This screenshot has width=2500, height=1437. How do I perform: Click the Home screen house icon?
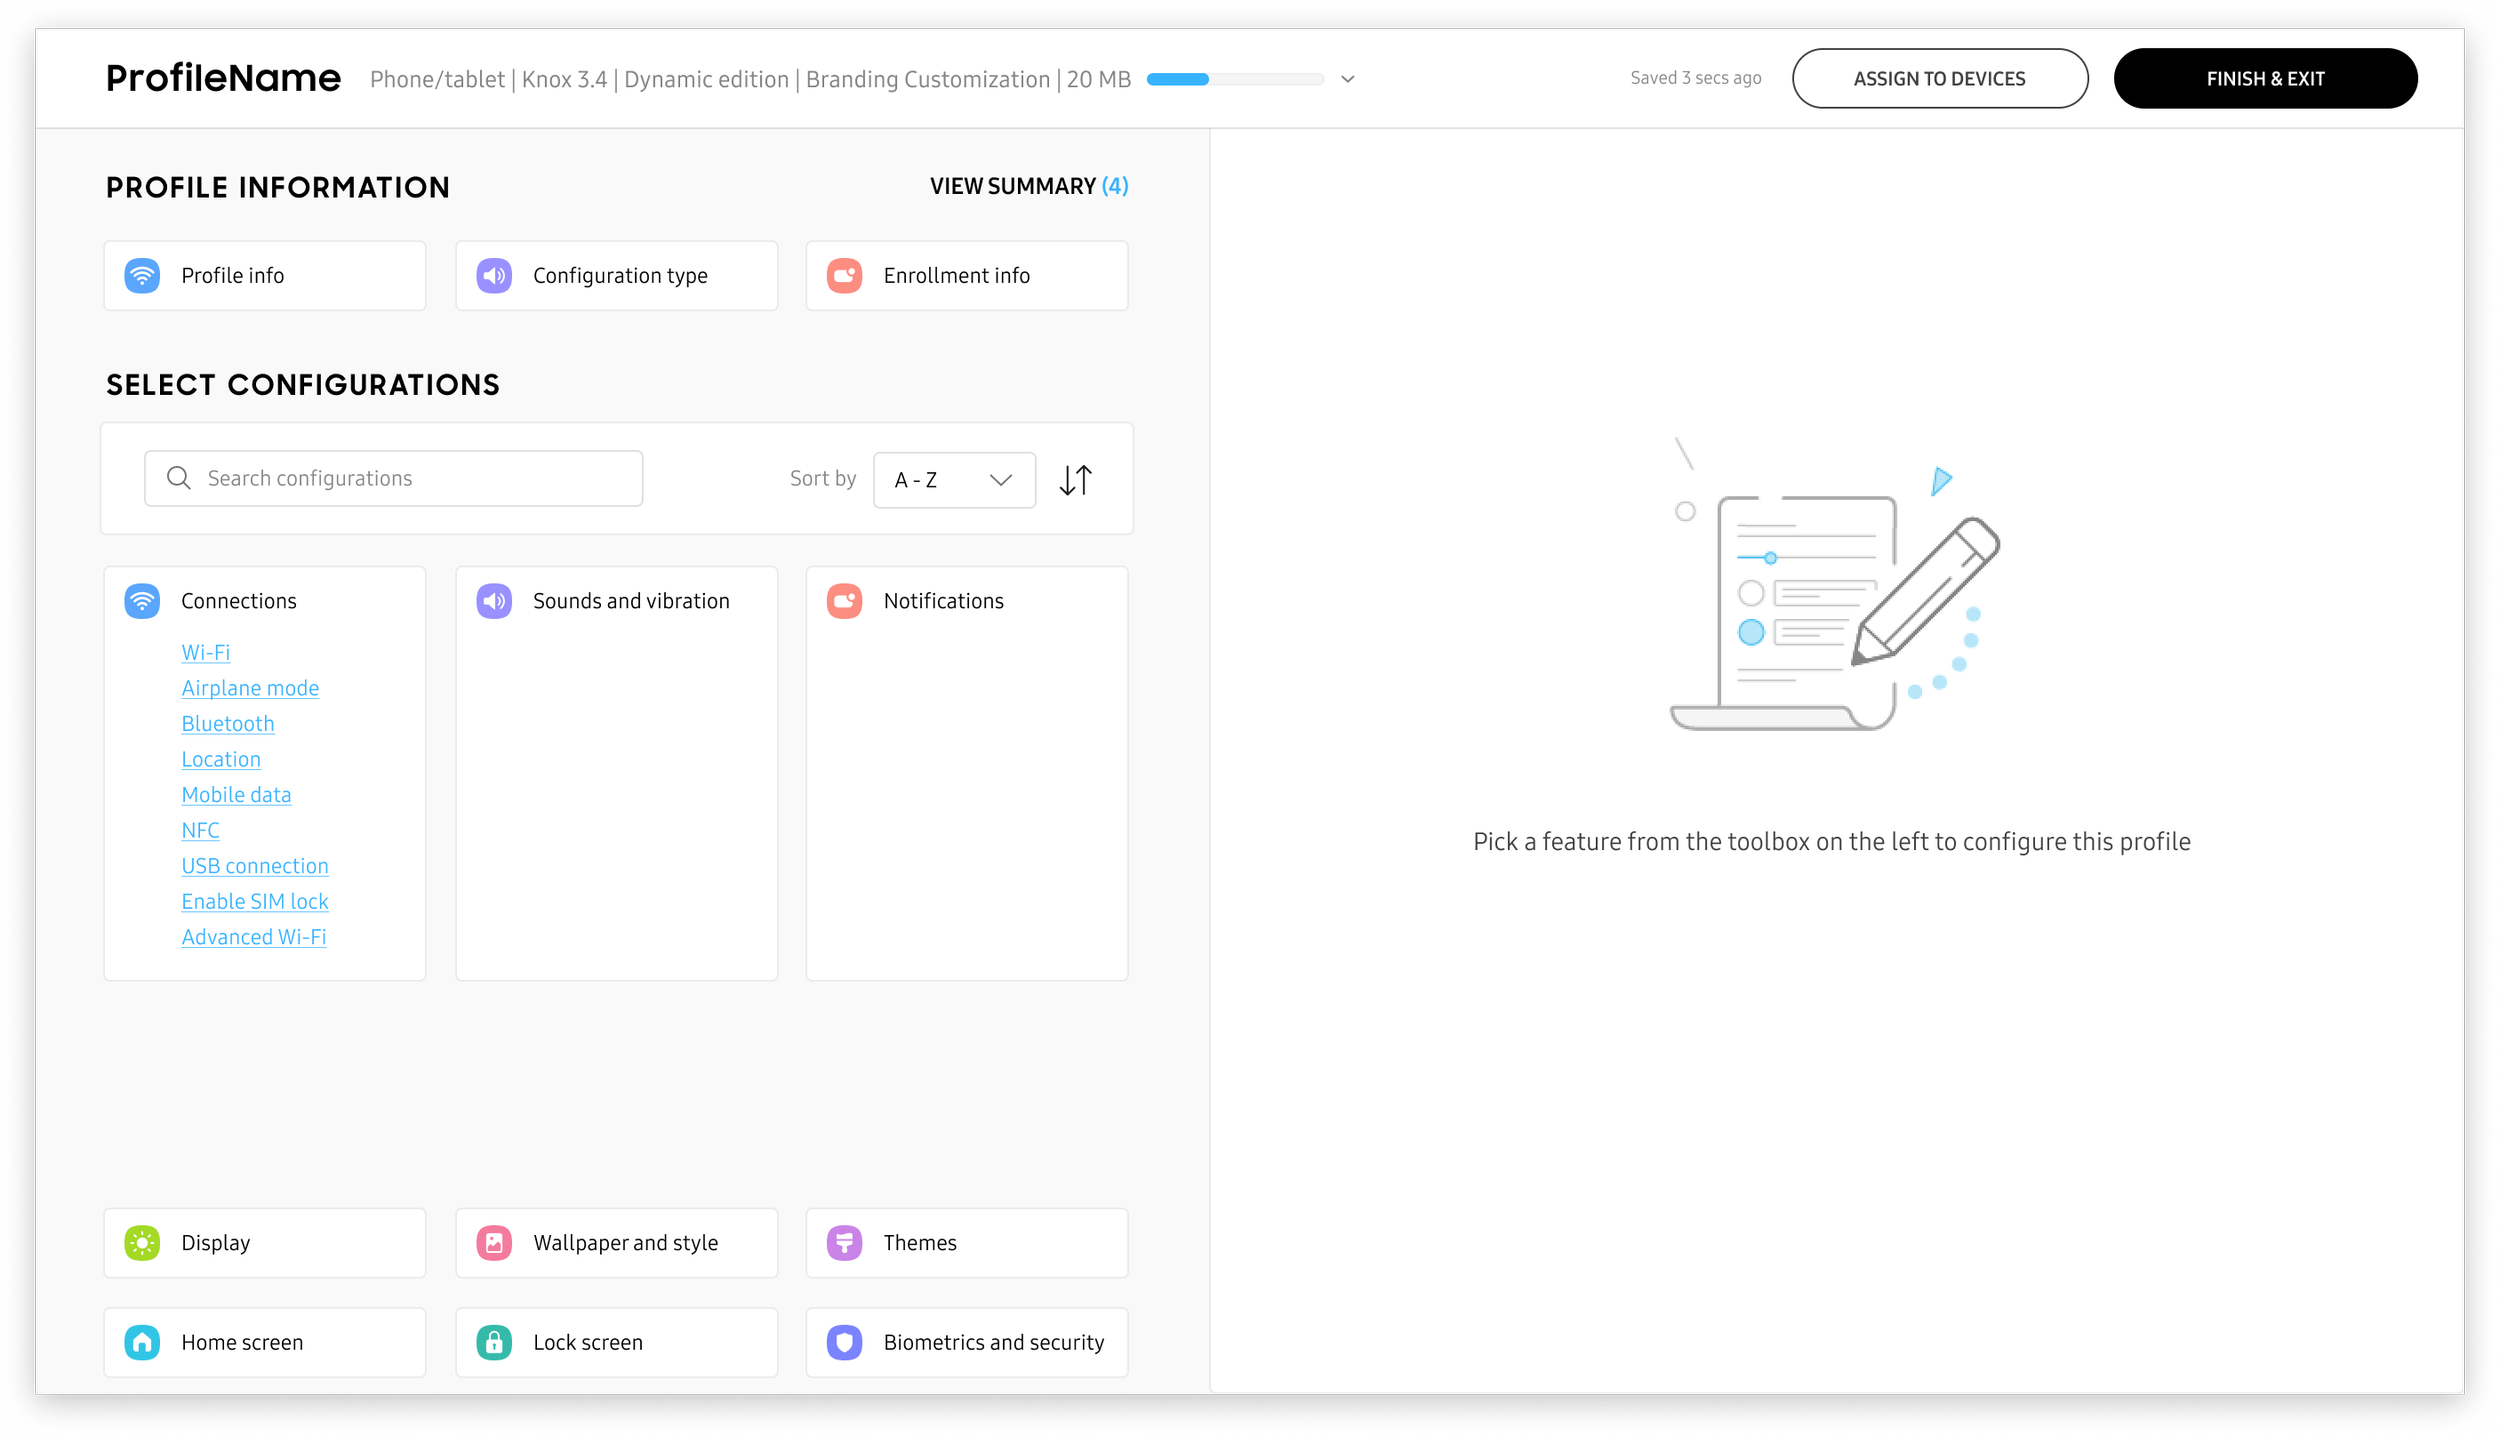pos(142,1343)
